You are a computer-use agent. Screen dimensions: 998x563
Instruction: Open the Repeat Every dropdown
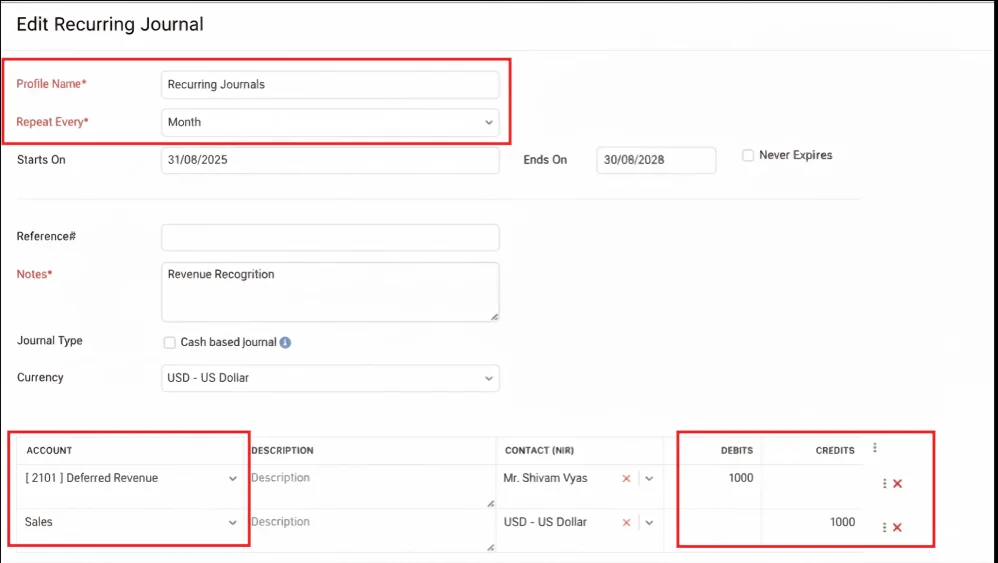[330, 122]
